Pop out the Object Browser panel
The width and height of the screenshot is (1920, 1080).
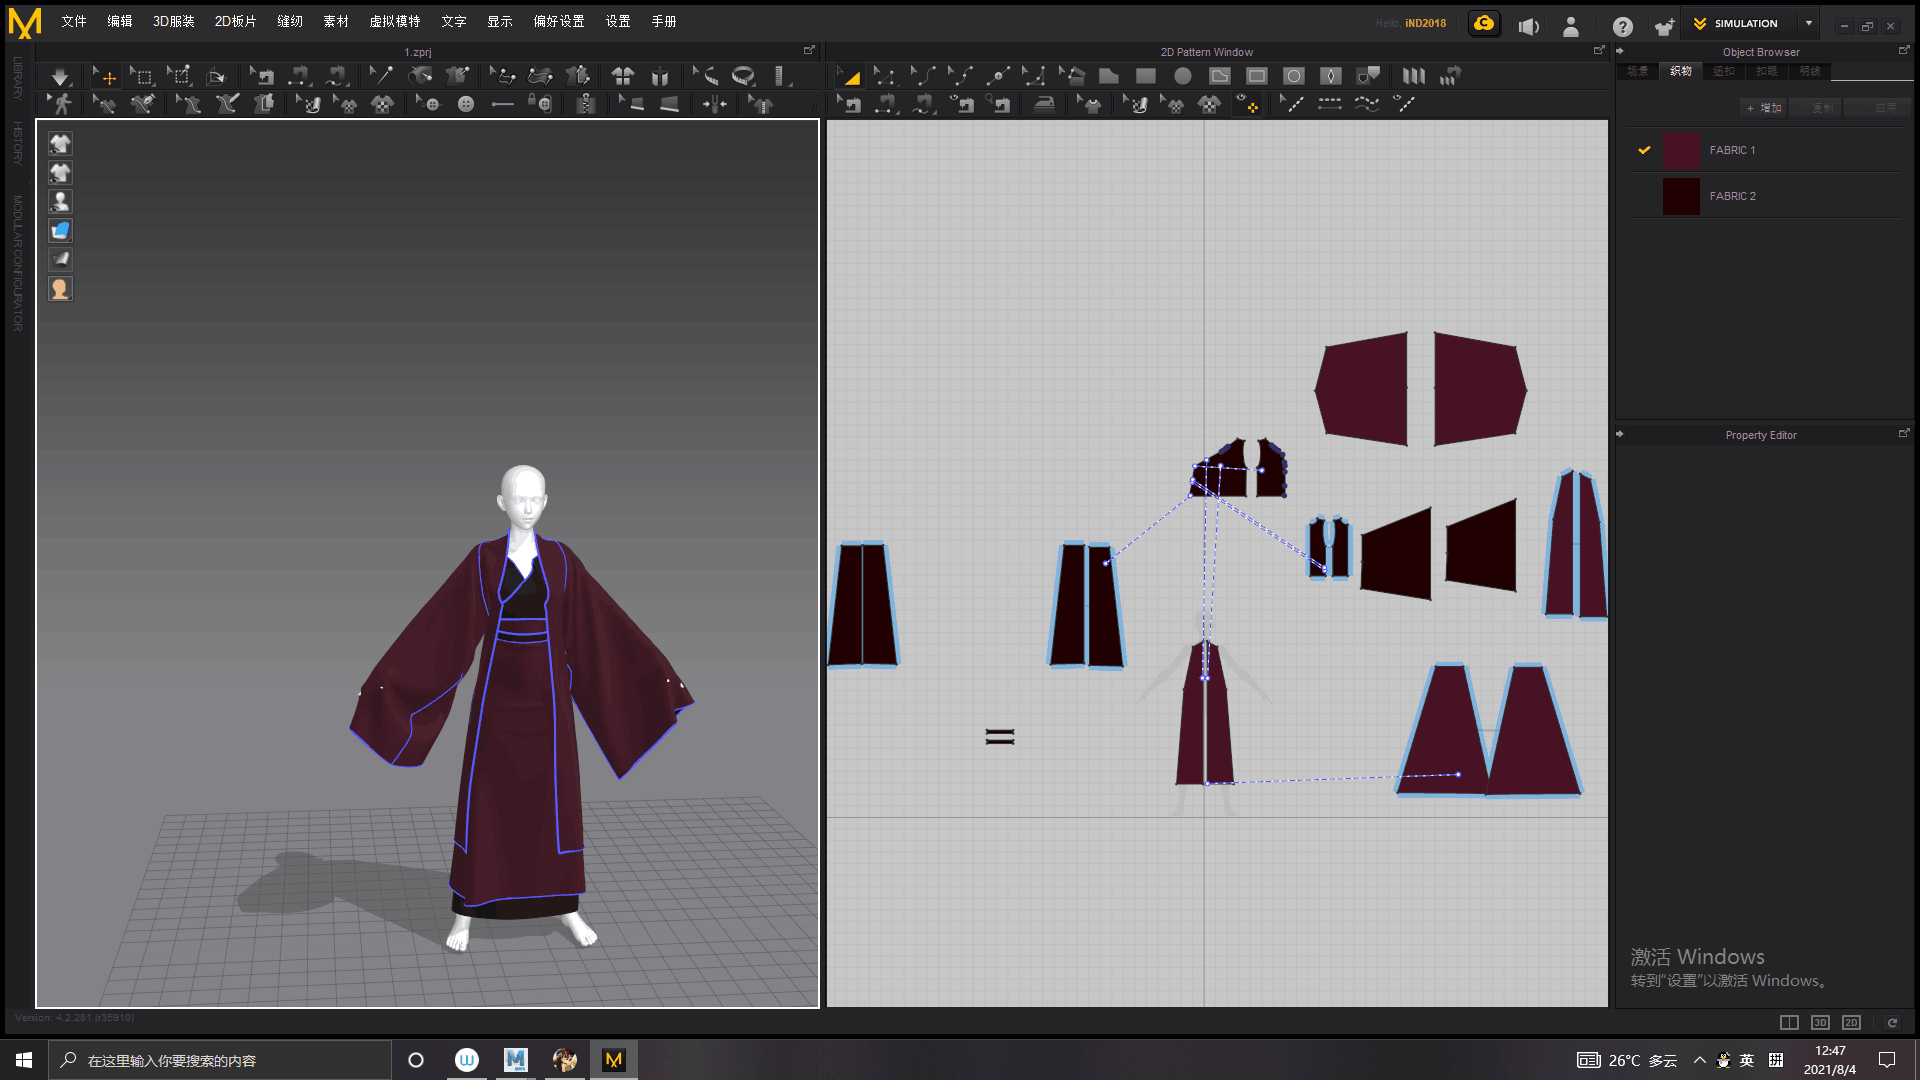coord(1903,50)
